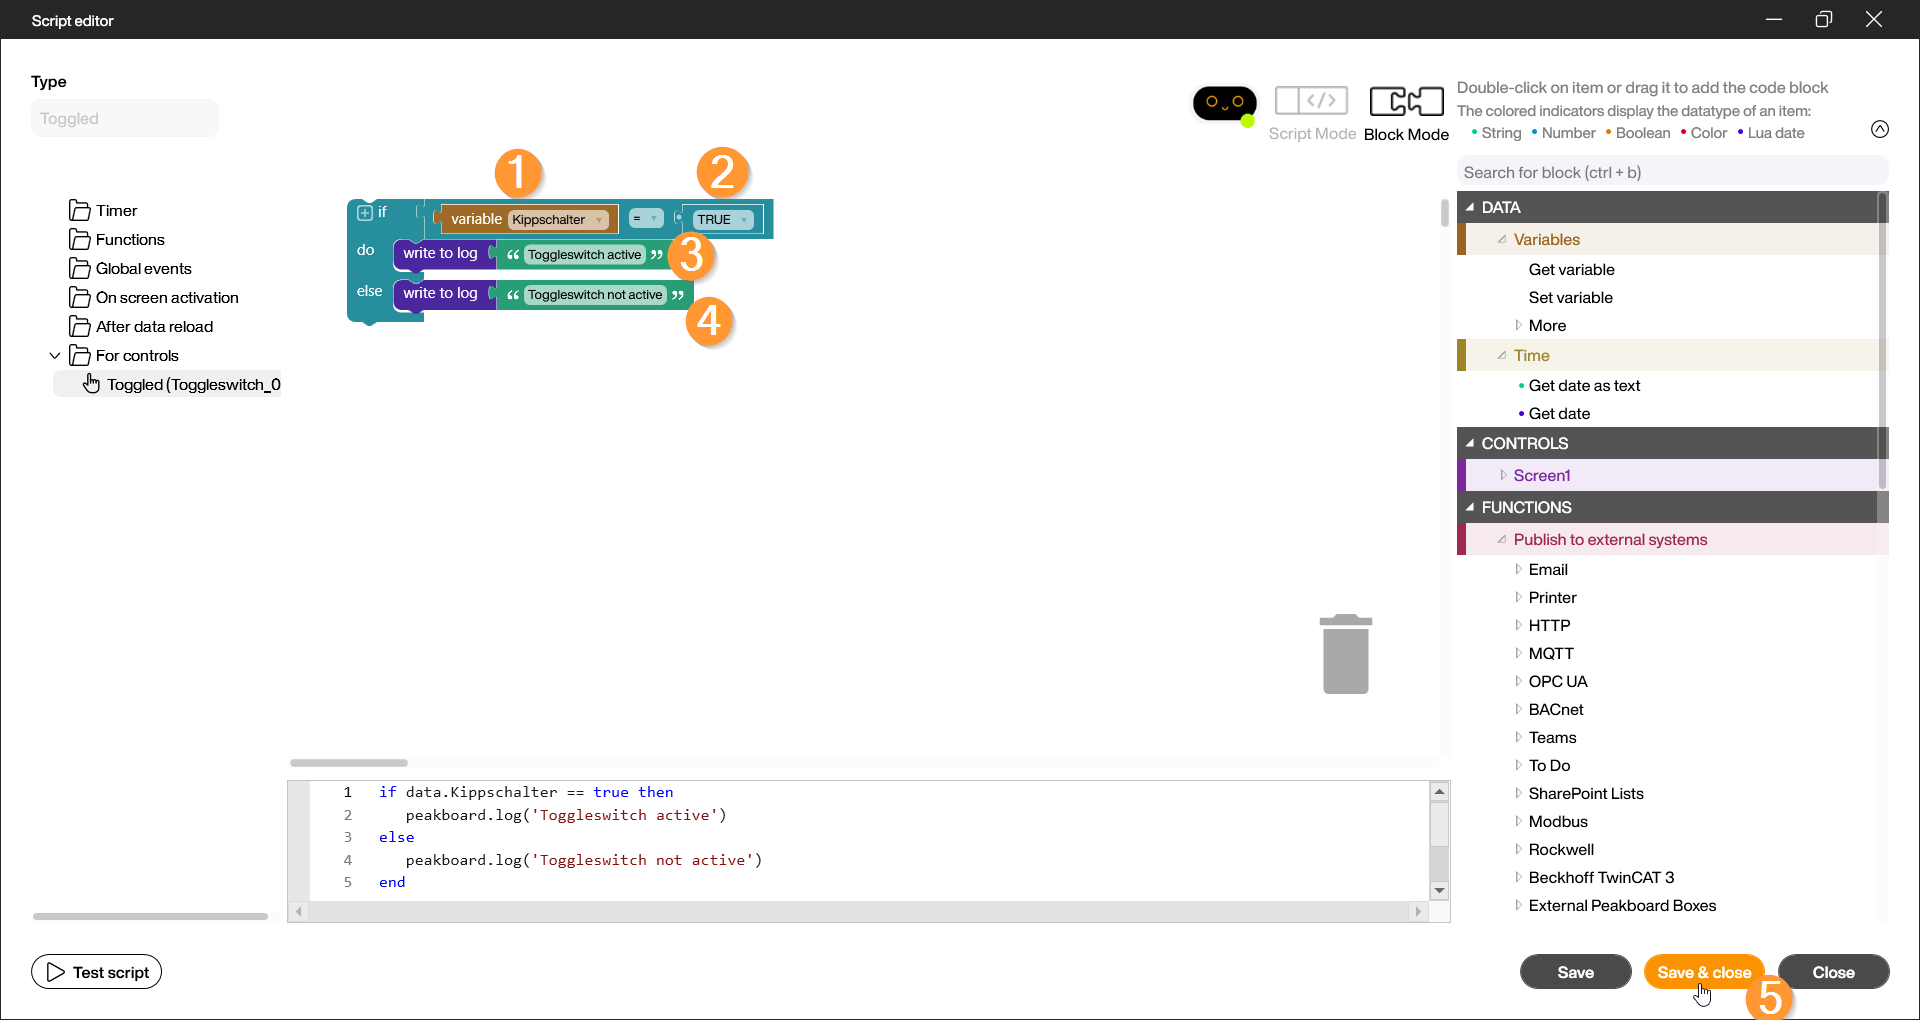Image resolution: width=1920 pixels, height=1020 pixels.
Task: Click the plus icon on if block
Action: (365, 213)
